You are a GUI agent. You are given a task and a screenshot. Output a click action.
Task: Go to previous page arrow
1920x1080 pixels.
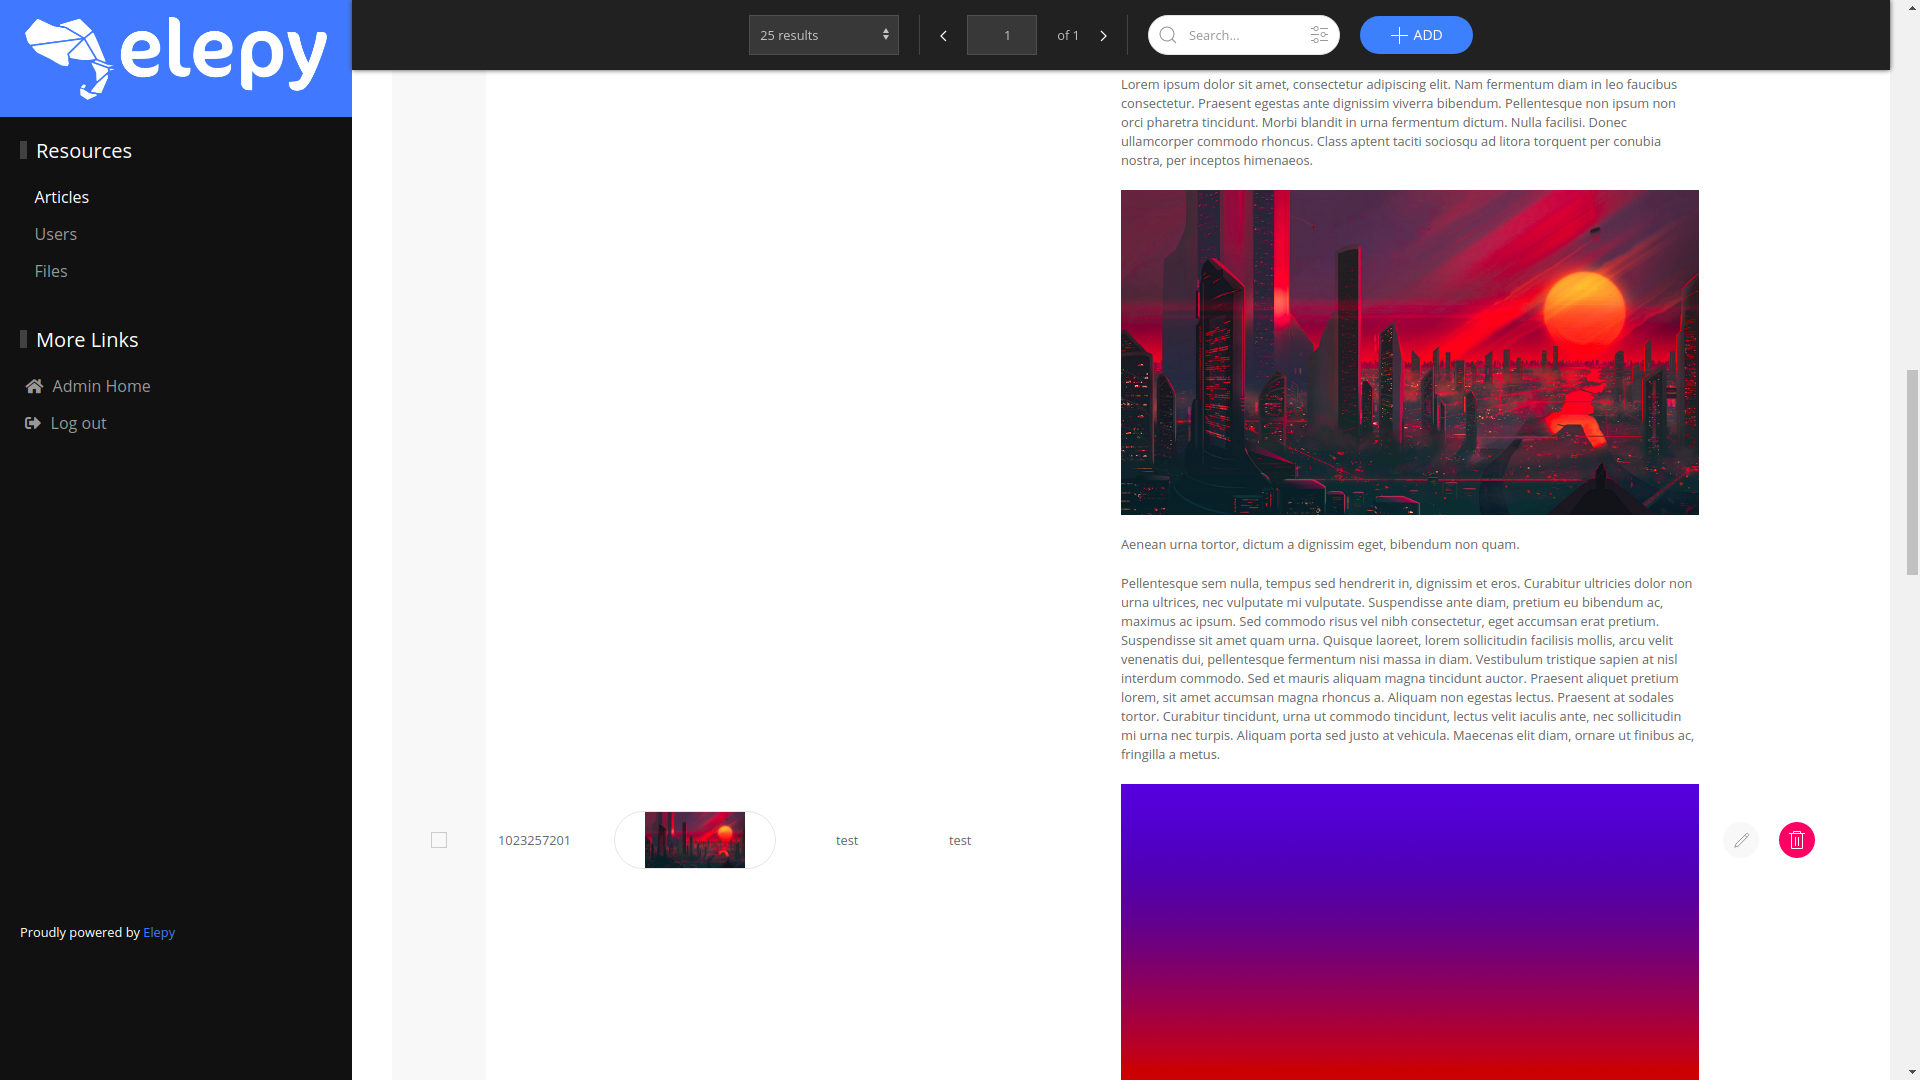pyautogui.click(x=943, y=35)
